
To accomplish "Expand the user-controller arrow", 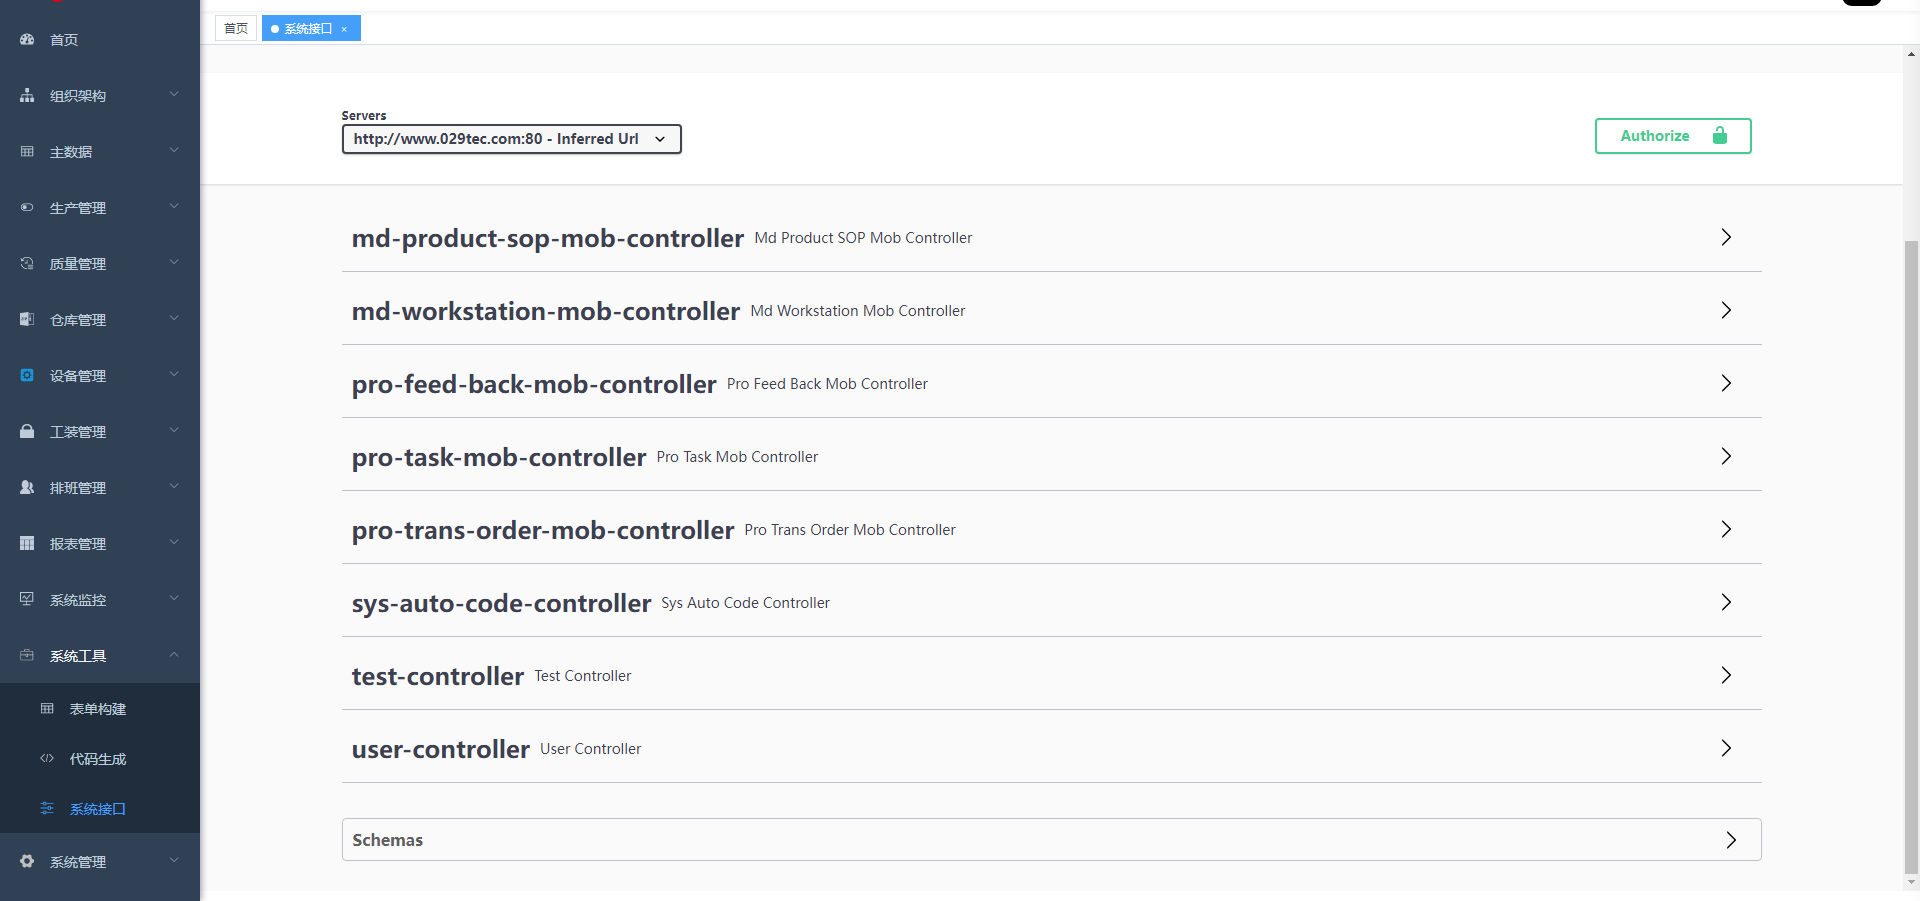I will point(1726,748).
